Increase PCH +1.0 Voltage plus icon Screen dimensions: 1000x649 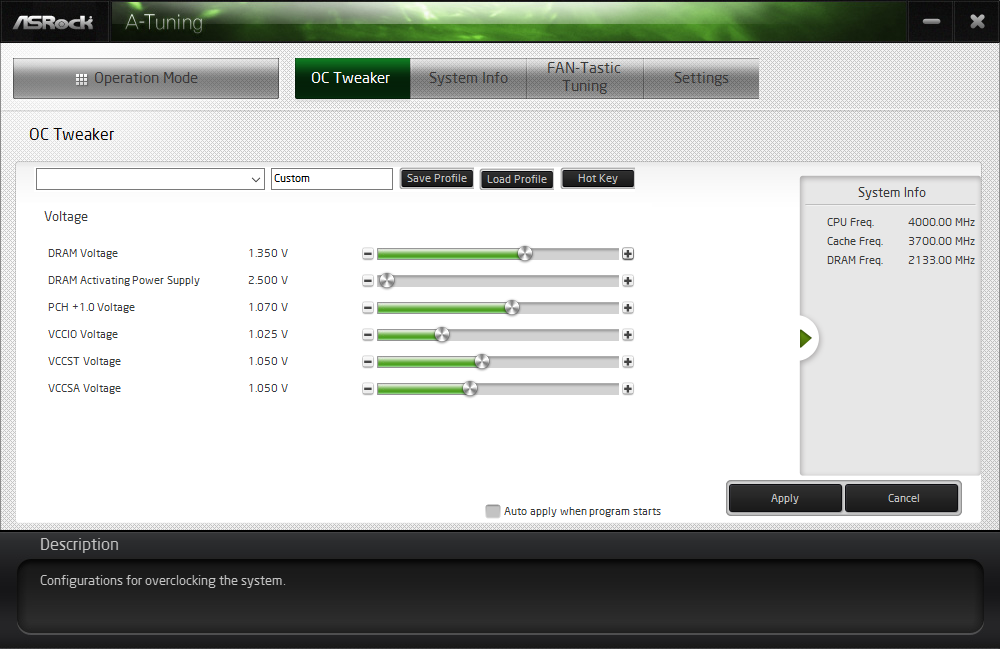(628, 308)
